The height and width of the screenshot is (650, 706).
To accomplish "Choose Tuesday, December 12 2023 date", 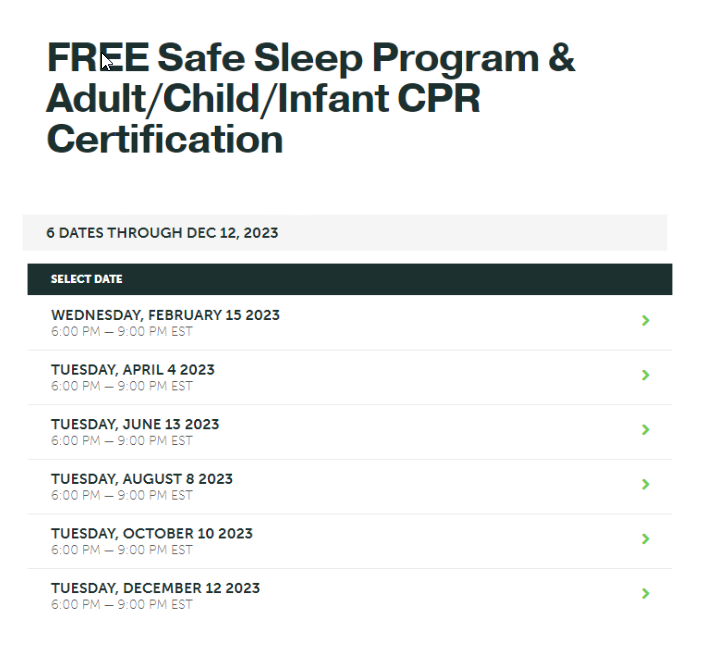I will [350, 596].
